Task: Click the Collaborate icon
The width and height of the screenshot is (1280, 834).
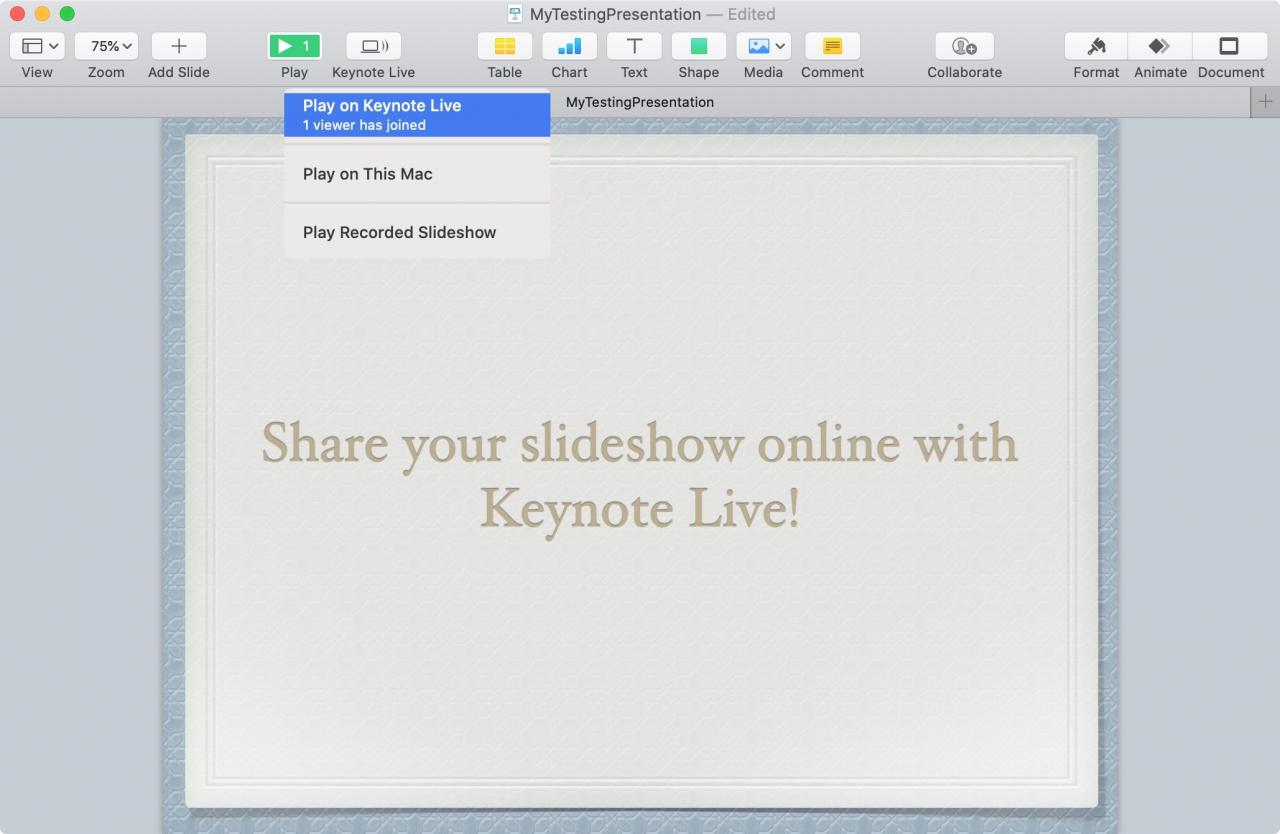Action: [x=964, y=46]
